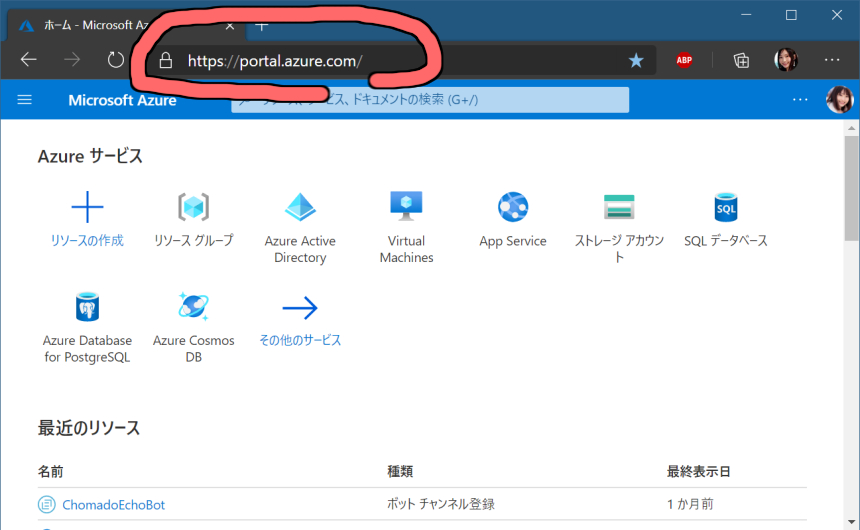Open the Azure portal hamburger menu
Viewport: 860px width, 530px height.
pos(25,100)
